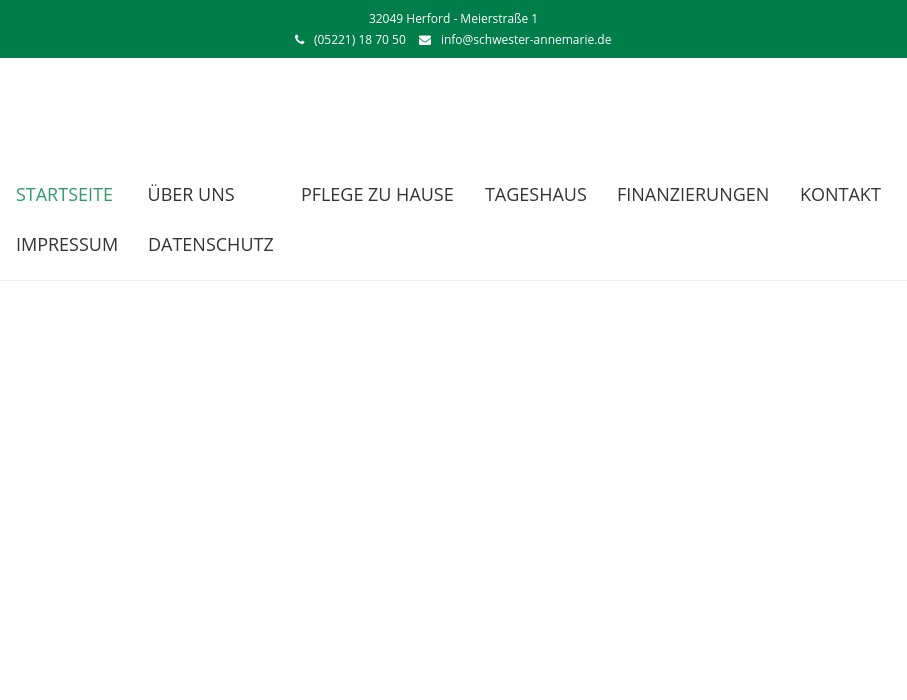907x700 pixels.
Task: Open the Finanzierungen page
Action: (x=692, y=194)
